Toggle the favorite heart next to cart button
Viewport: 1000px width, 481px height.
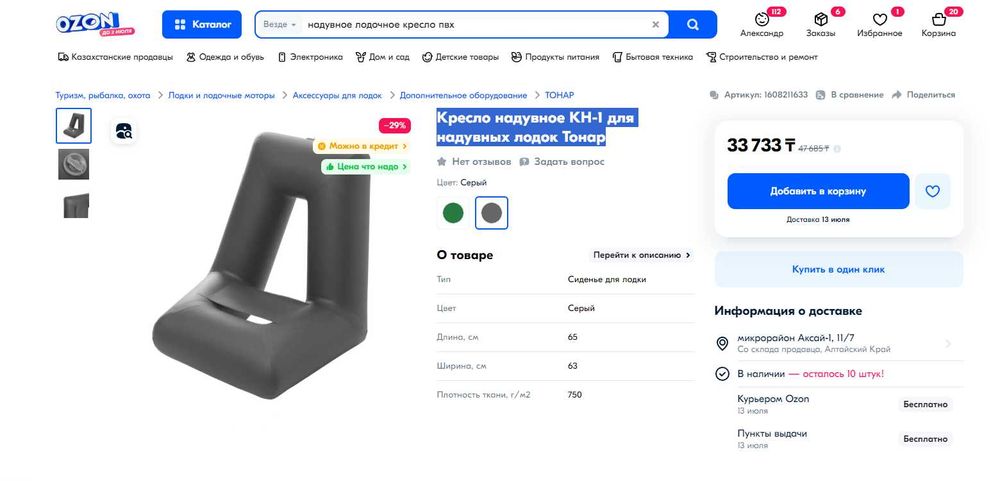[x=932, y=191]
